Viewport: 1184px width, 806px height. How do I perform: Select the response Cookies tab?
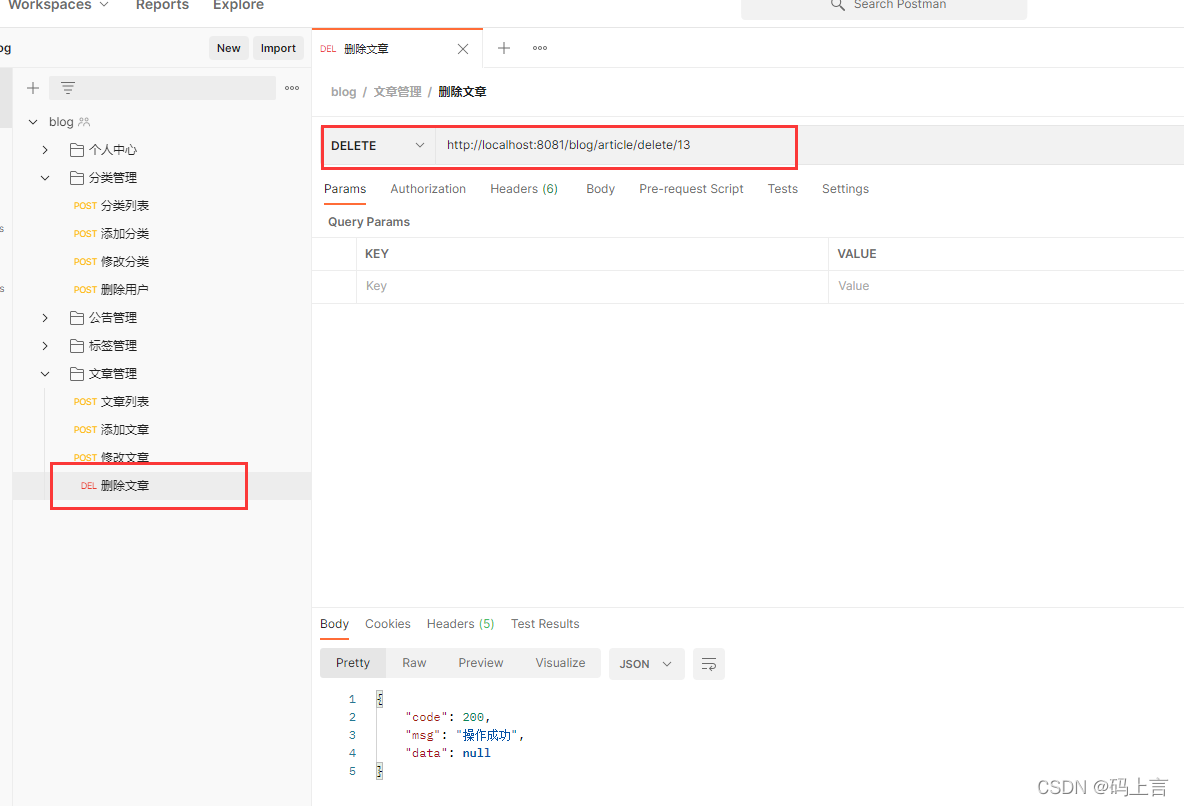point(387,624)
